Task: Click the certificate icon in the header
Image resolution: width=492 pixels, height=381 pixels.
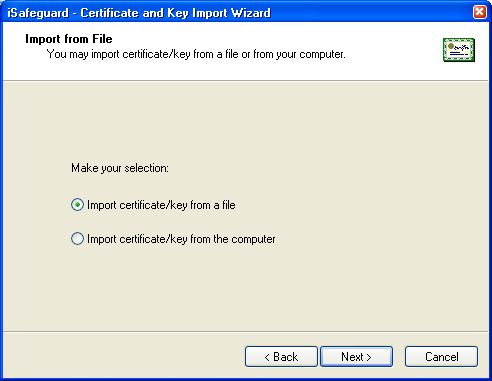Action: pyautogui.click(x=459, y=50)
